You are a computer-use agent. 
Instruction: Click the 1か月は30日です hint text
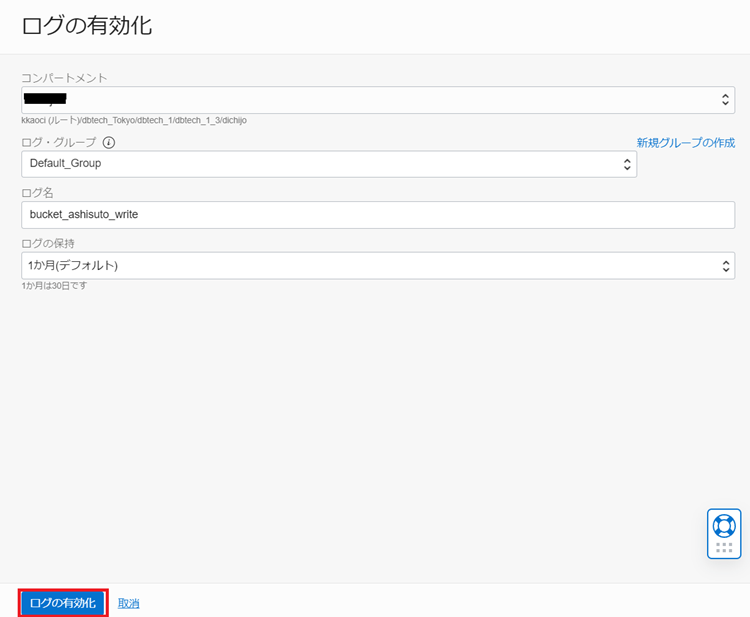55,286
